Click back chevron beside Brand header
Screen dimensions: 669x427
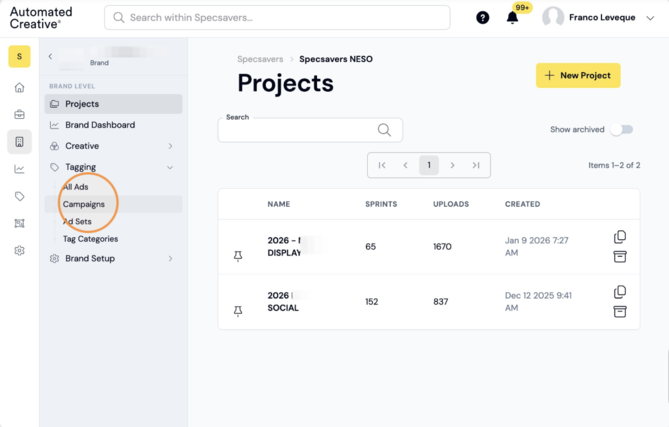click(x=50, y=56)
